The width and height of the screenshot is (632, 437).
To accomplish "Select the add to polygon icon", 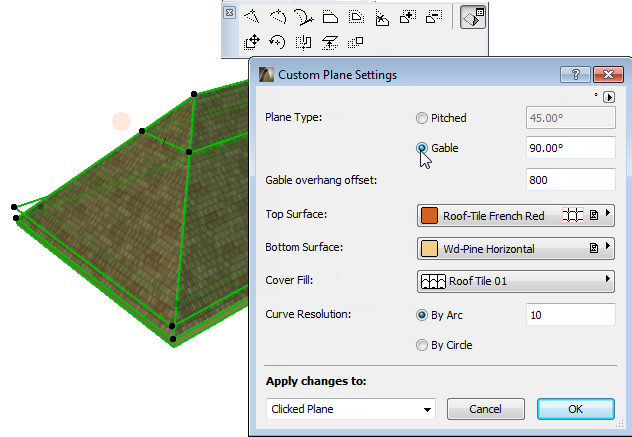I will pyautogui.click(x=408, y=17).
